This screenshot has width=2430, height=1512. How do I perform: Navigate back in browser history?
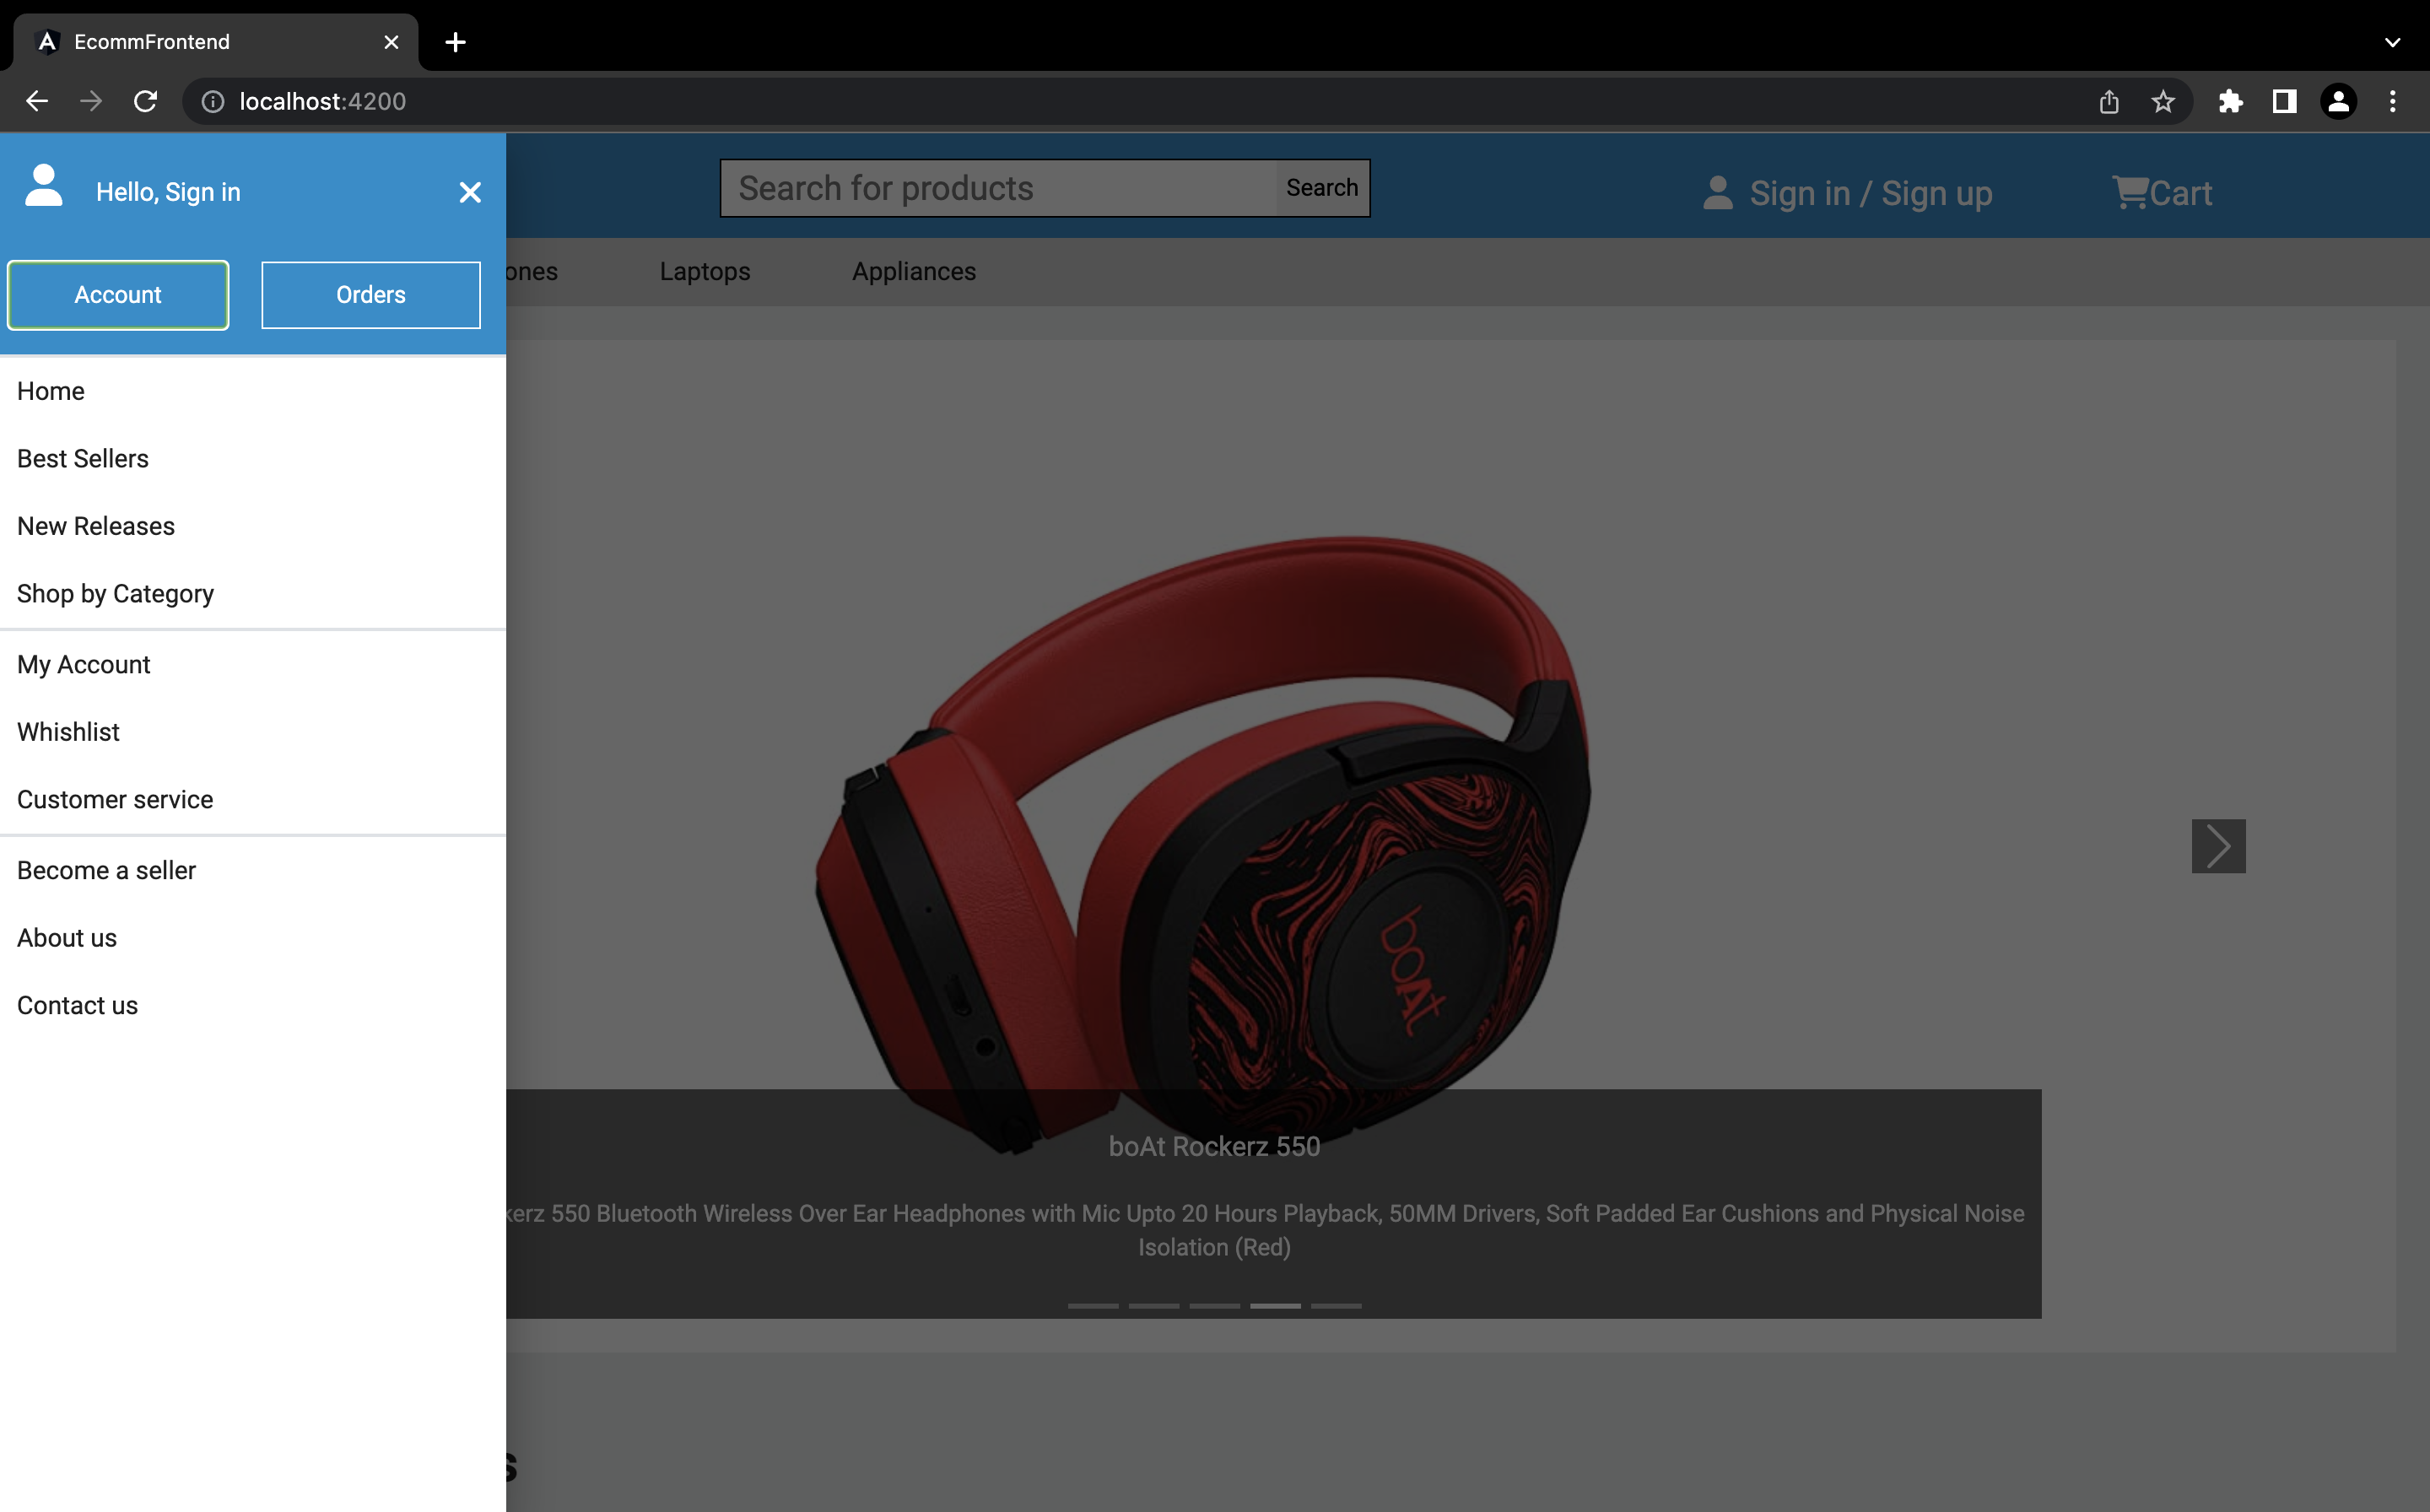[x=37, y=100]
